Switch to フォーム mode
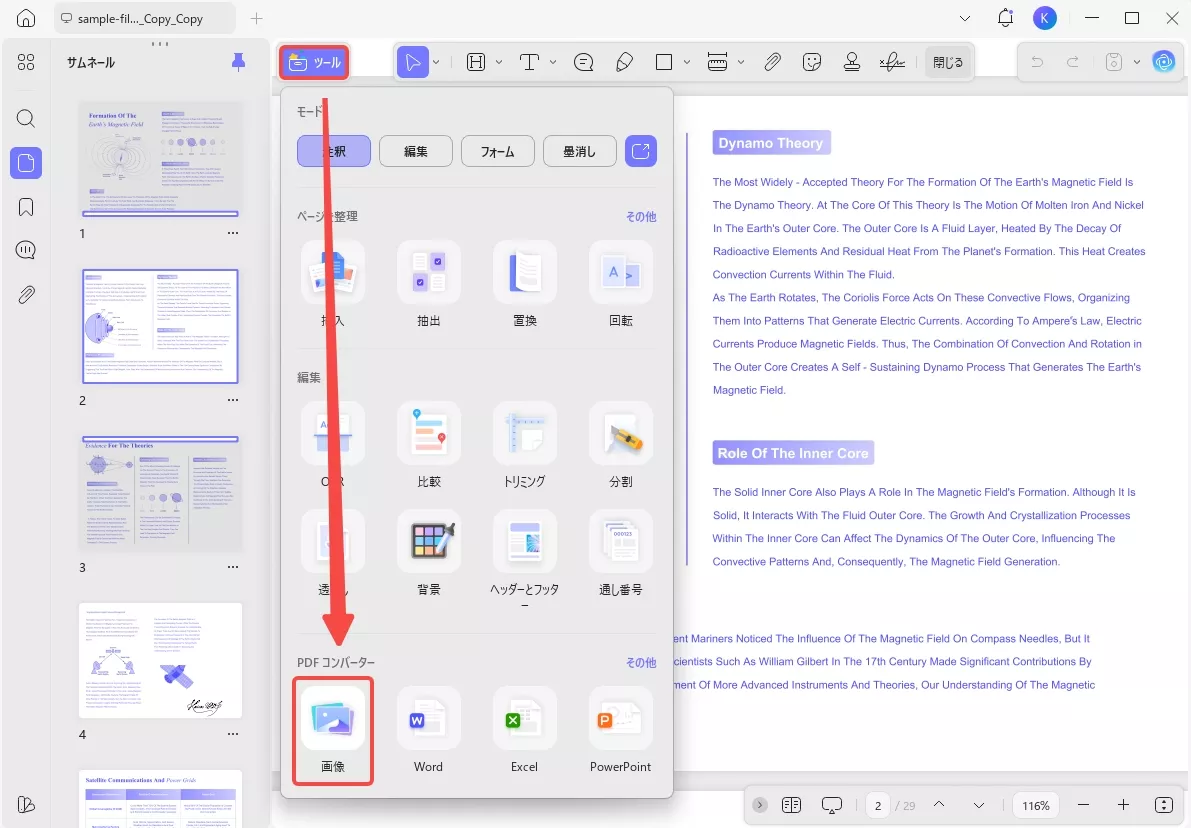 point(498,151)
